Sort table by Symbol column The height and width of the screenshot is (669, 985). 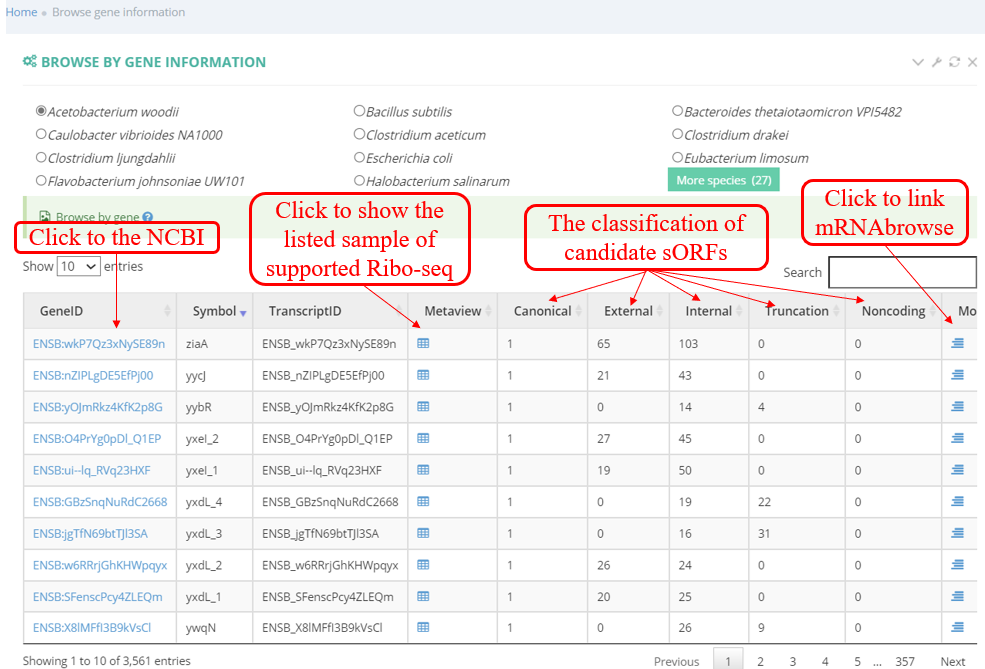click(214, 311)
